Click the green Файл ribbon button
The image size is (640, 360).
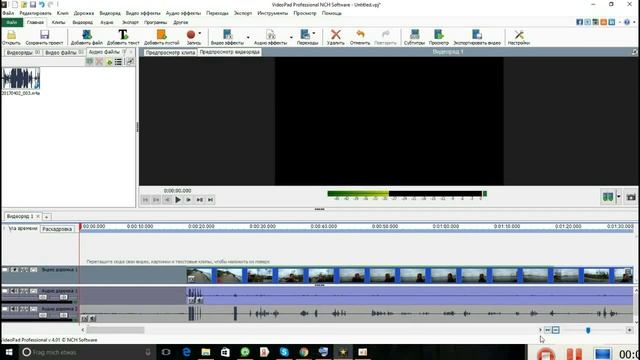pyautogui.click(x=12, y=22)
